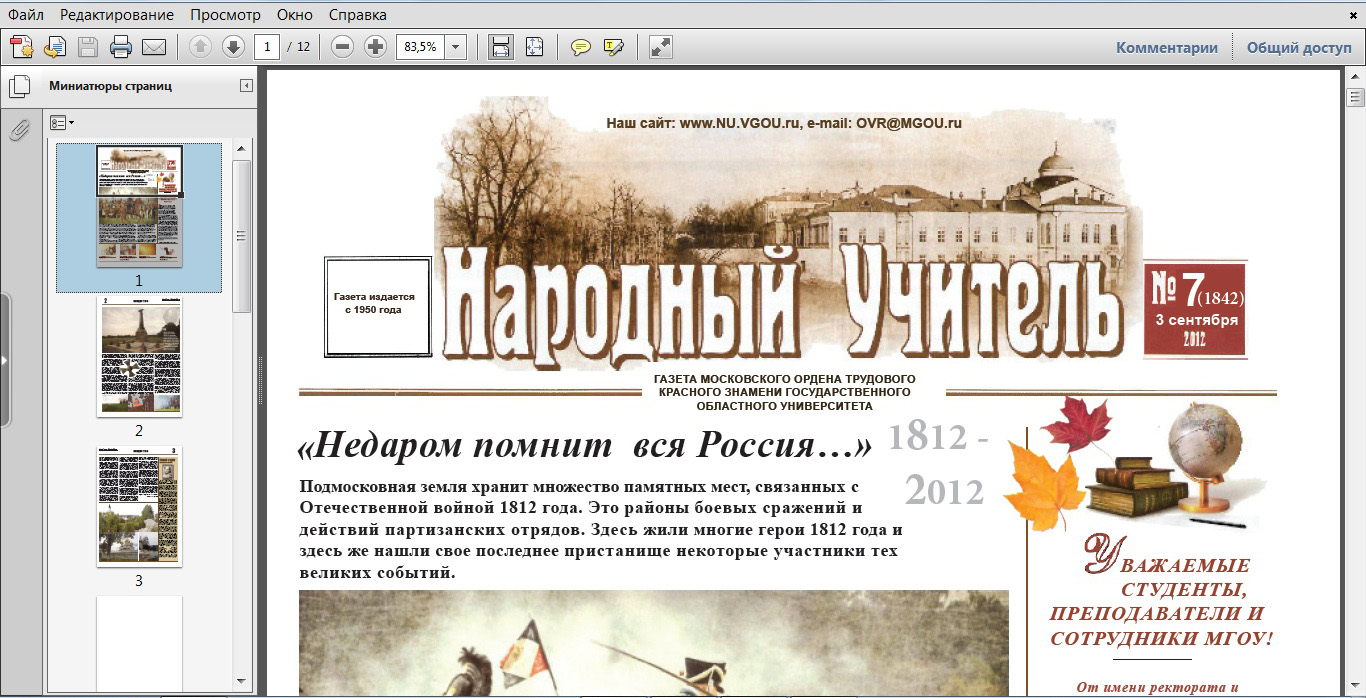Collapse the Миниатюры страниц panel arrow
Image resolution: width=1366 pixels, height=698 pixels.
[246, 86]
